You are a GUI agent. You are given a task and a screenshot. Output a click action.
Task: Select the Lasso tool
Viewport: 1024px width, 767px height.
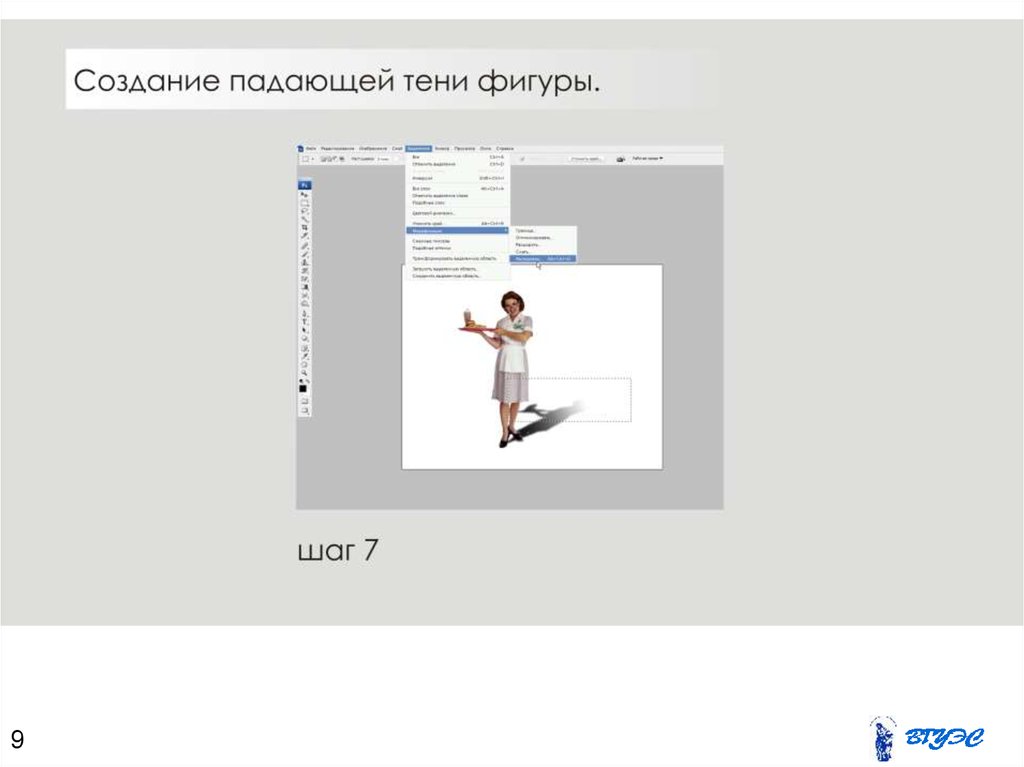click(304, 212)
